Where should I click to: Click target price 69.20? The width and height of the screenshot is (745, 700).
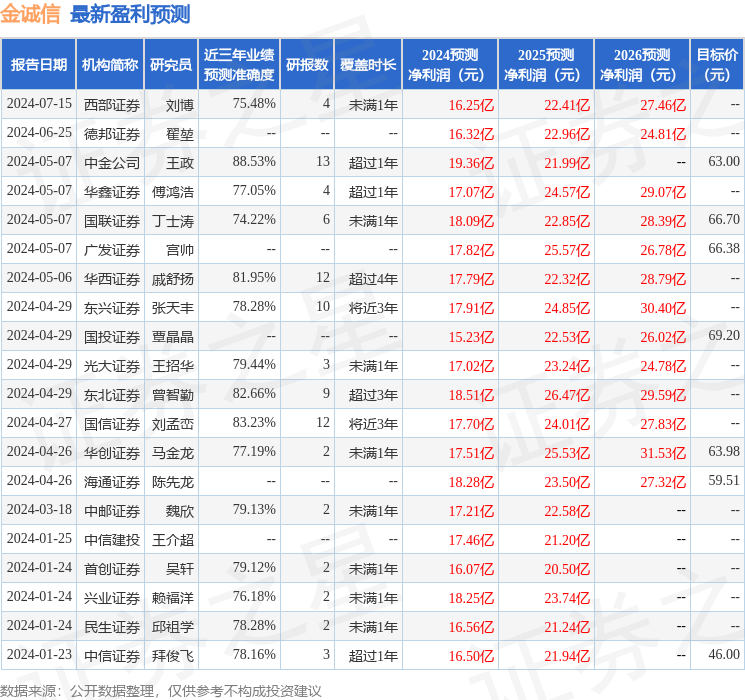(x=724, y=336)
